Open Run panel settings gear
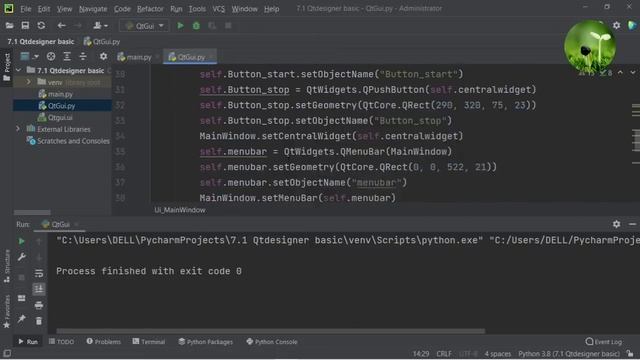Image resolution: width=640 pixels, height=360 pixels. pyautogui.click(x=616, y=224)
